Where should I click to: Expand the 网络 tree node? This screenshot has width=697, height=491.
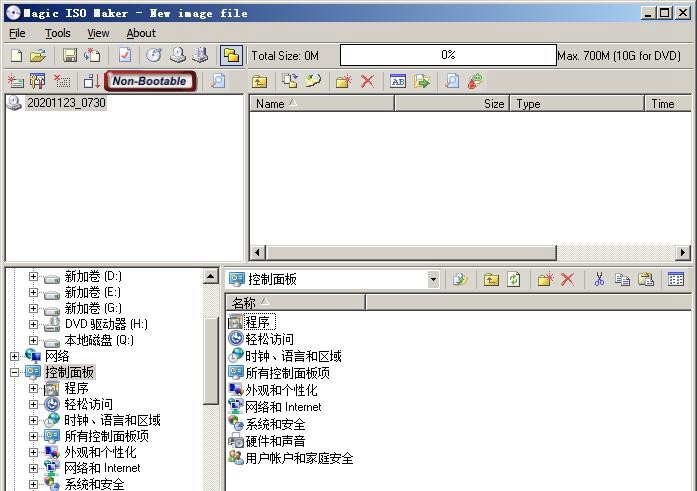[14, 356]
